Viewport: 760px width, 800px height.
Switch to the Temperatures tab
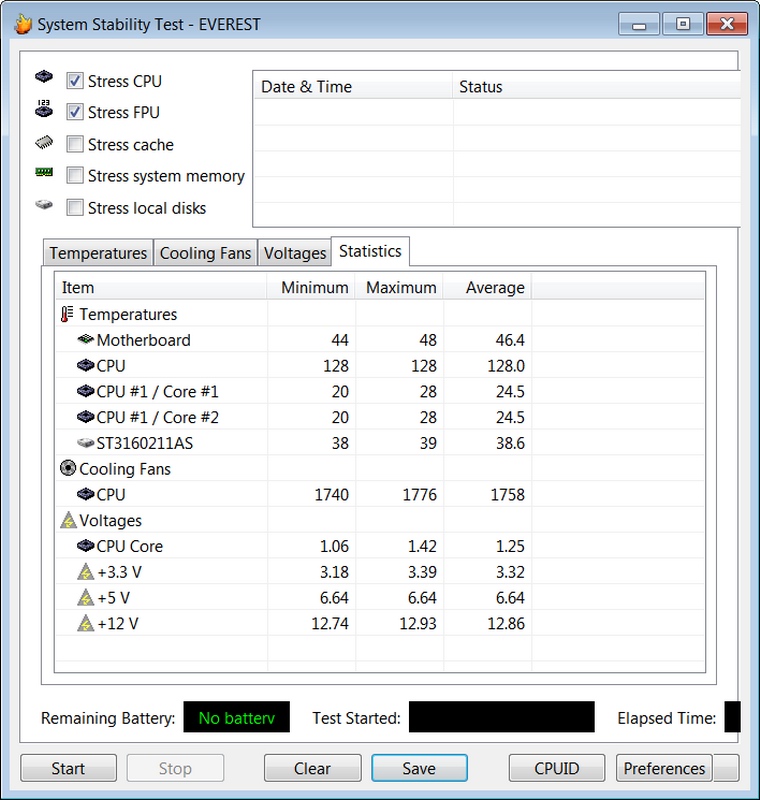(x=98, y=253)
